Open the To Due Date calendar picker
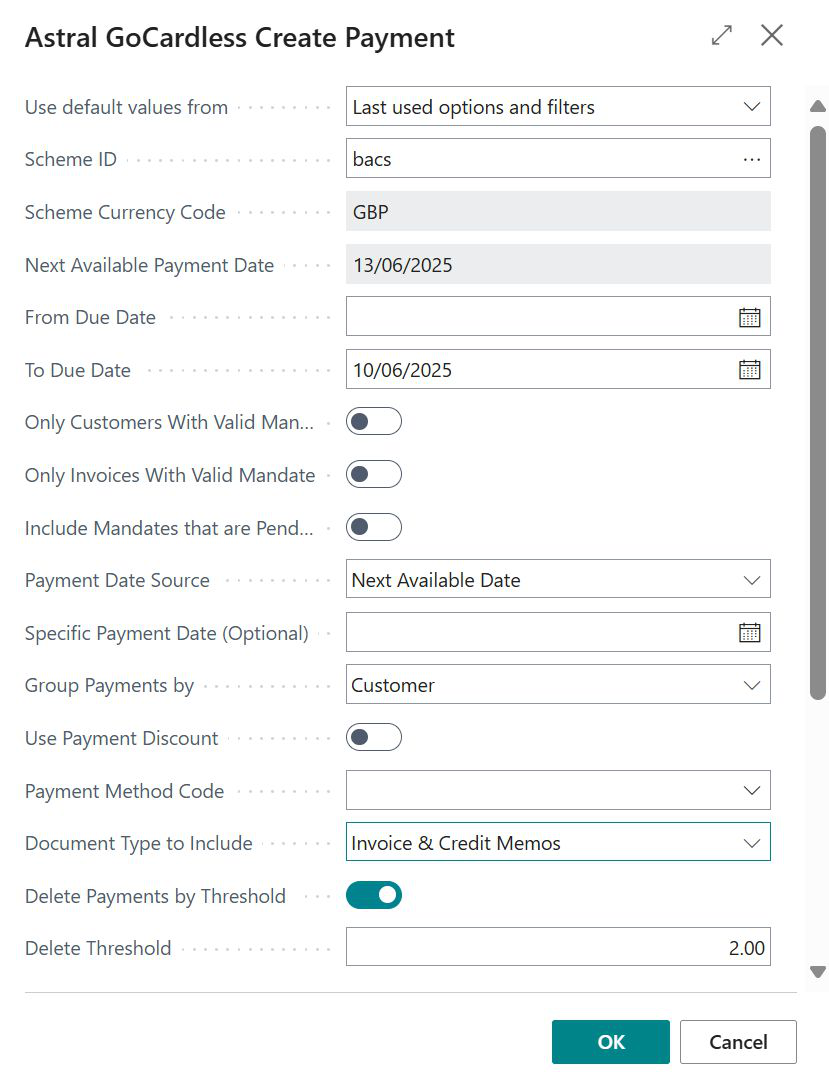The width and height of the screenshot is (829, 1081). tap(749, 370)
